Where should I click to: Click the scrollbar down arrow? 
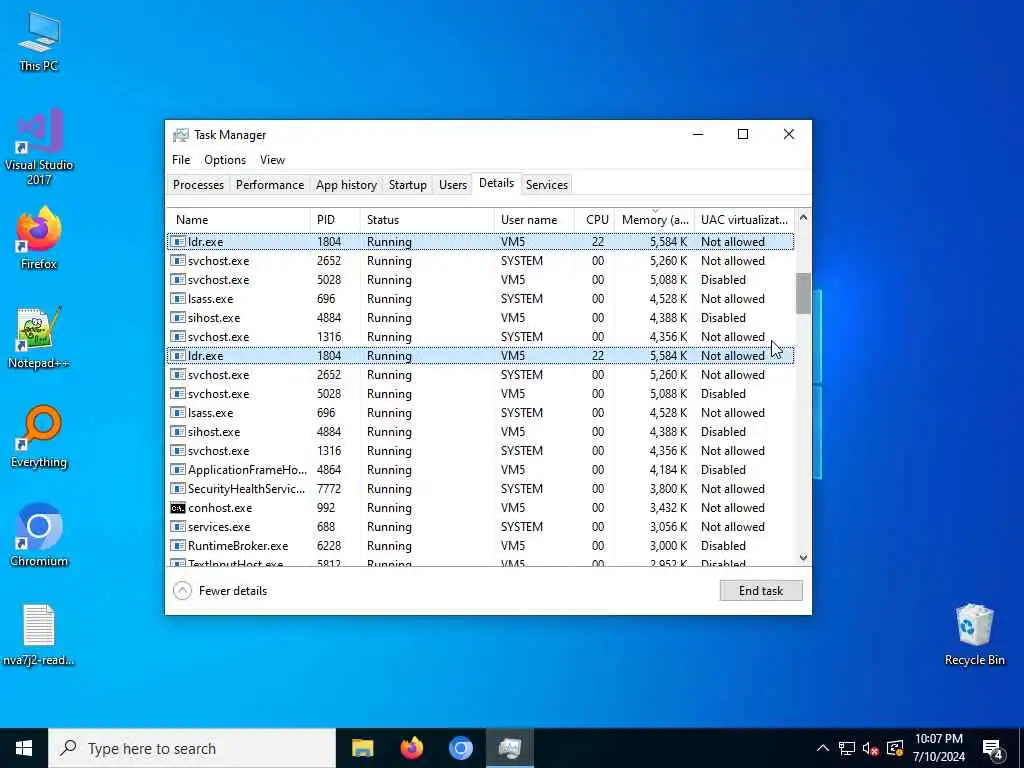tap(803, 557)
